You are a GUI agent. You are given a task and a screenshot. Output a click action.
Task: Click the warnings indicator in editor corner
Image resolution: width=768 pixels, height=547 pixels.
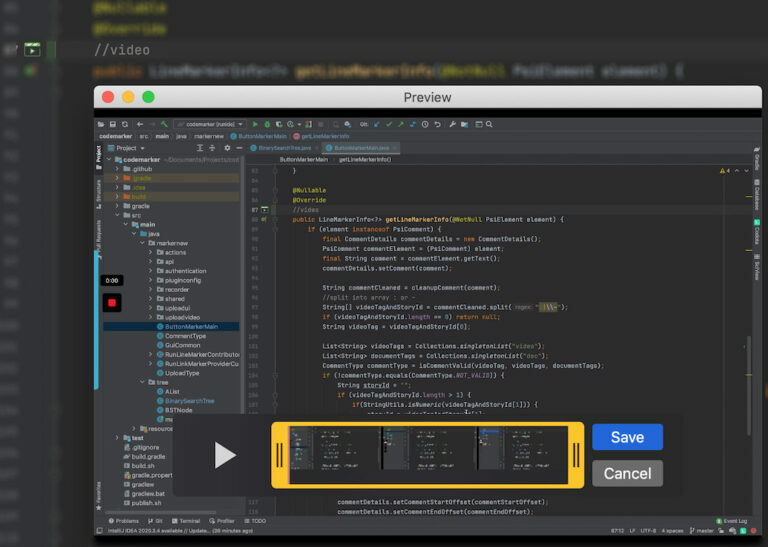pos(724,171)
